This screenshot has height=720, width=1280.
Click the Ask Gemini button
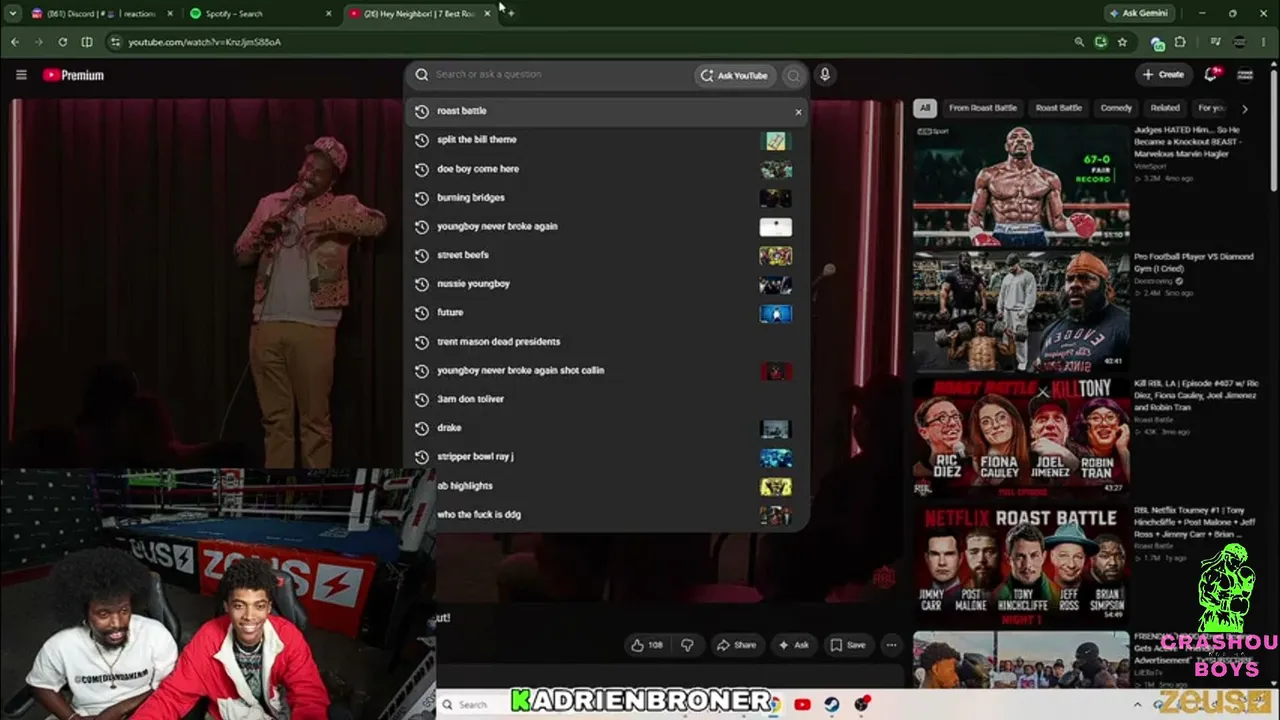[x=1138, y=13]
